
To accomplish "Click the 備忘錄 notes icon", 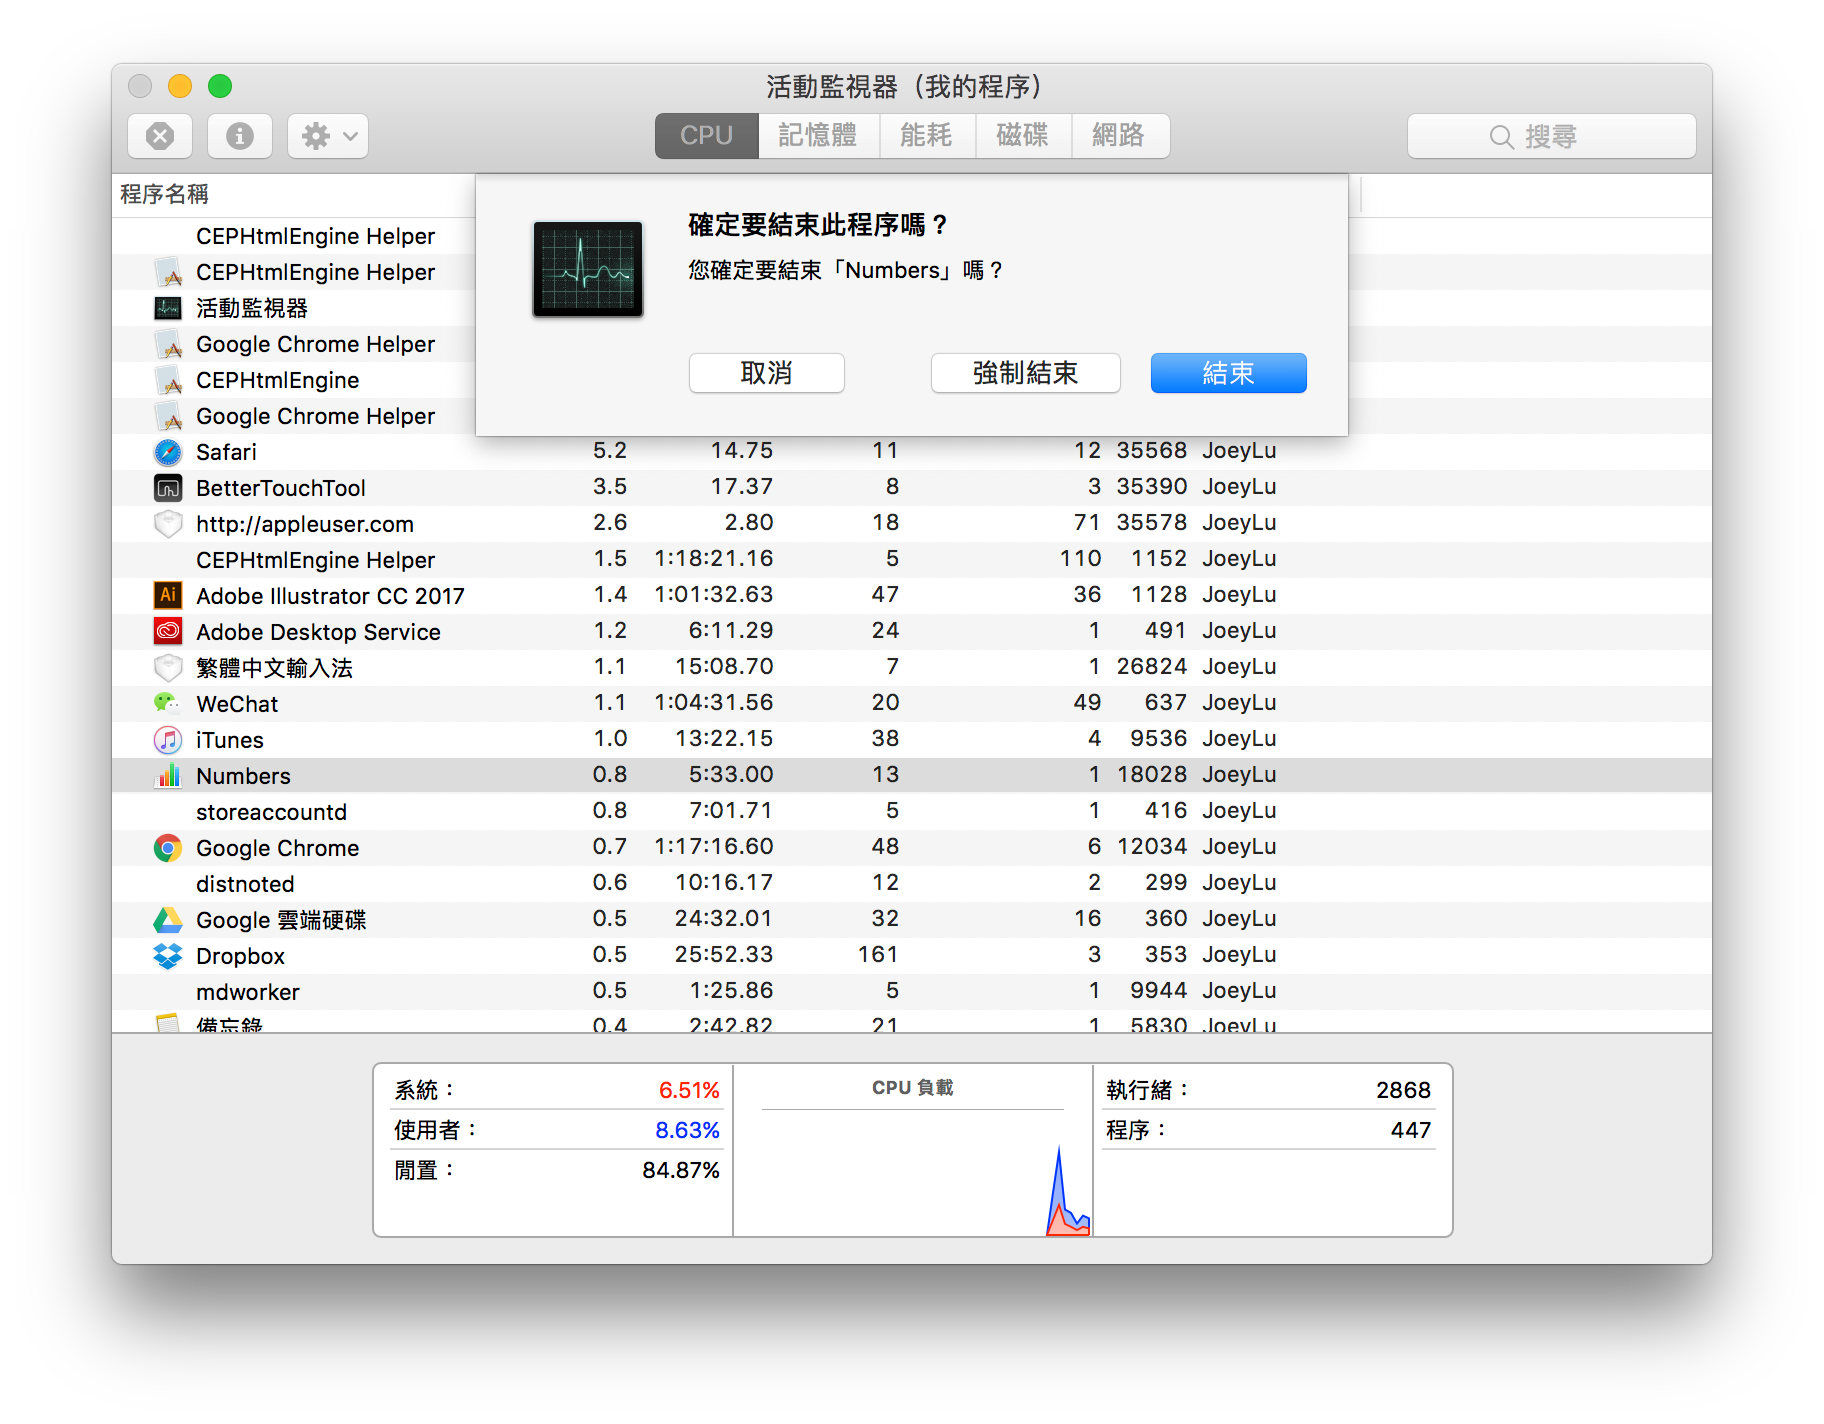I will [168, 1023].
